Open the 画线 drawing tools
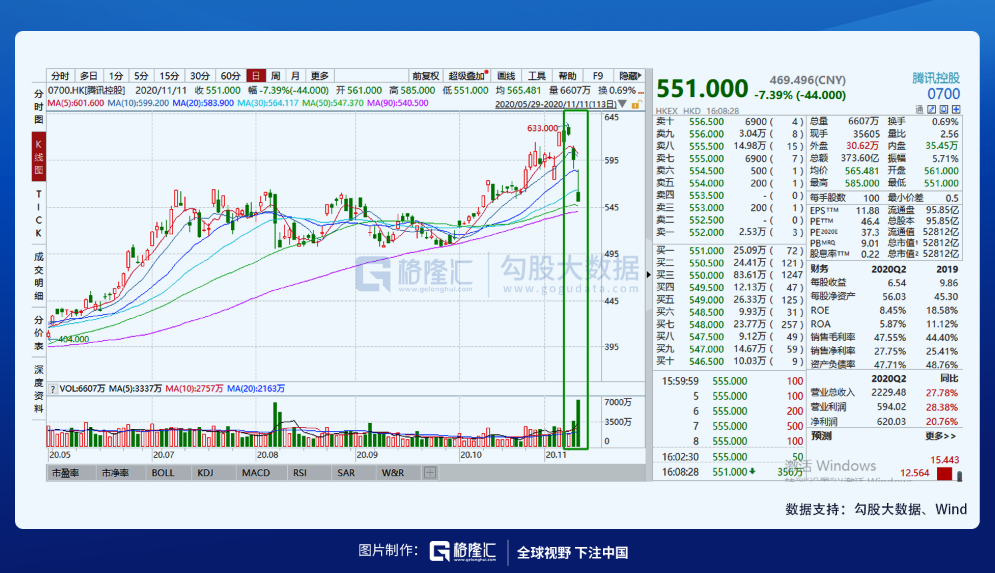The width and height of the screenshot is (995, 573). click(x=506, y=76)
